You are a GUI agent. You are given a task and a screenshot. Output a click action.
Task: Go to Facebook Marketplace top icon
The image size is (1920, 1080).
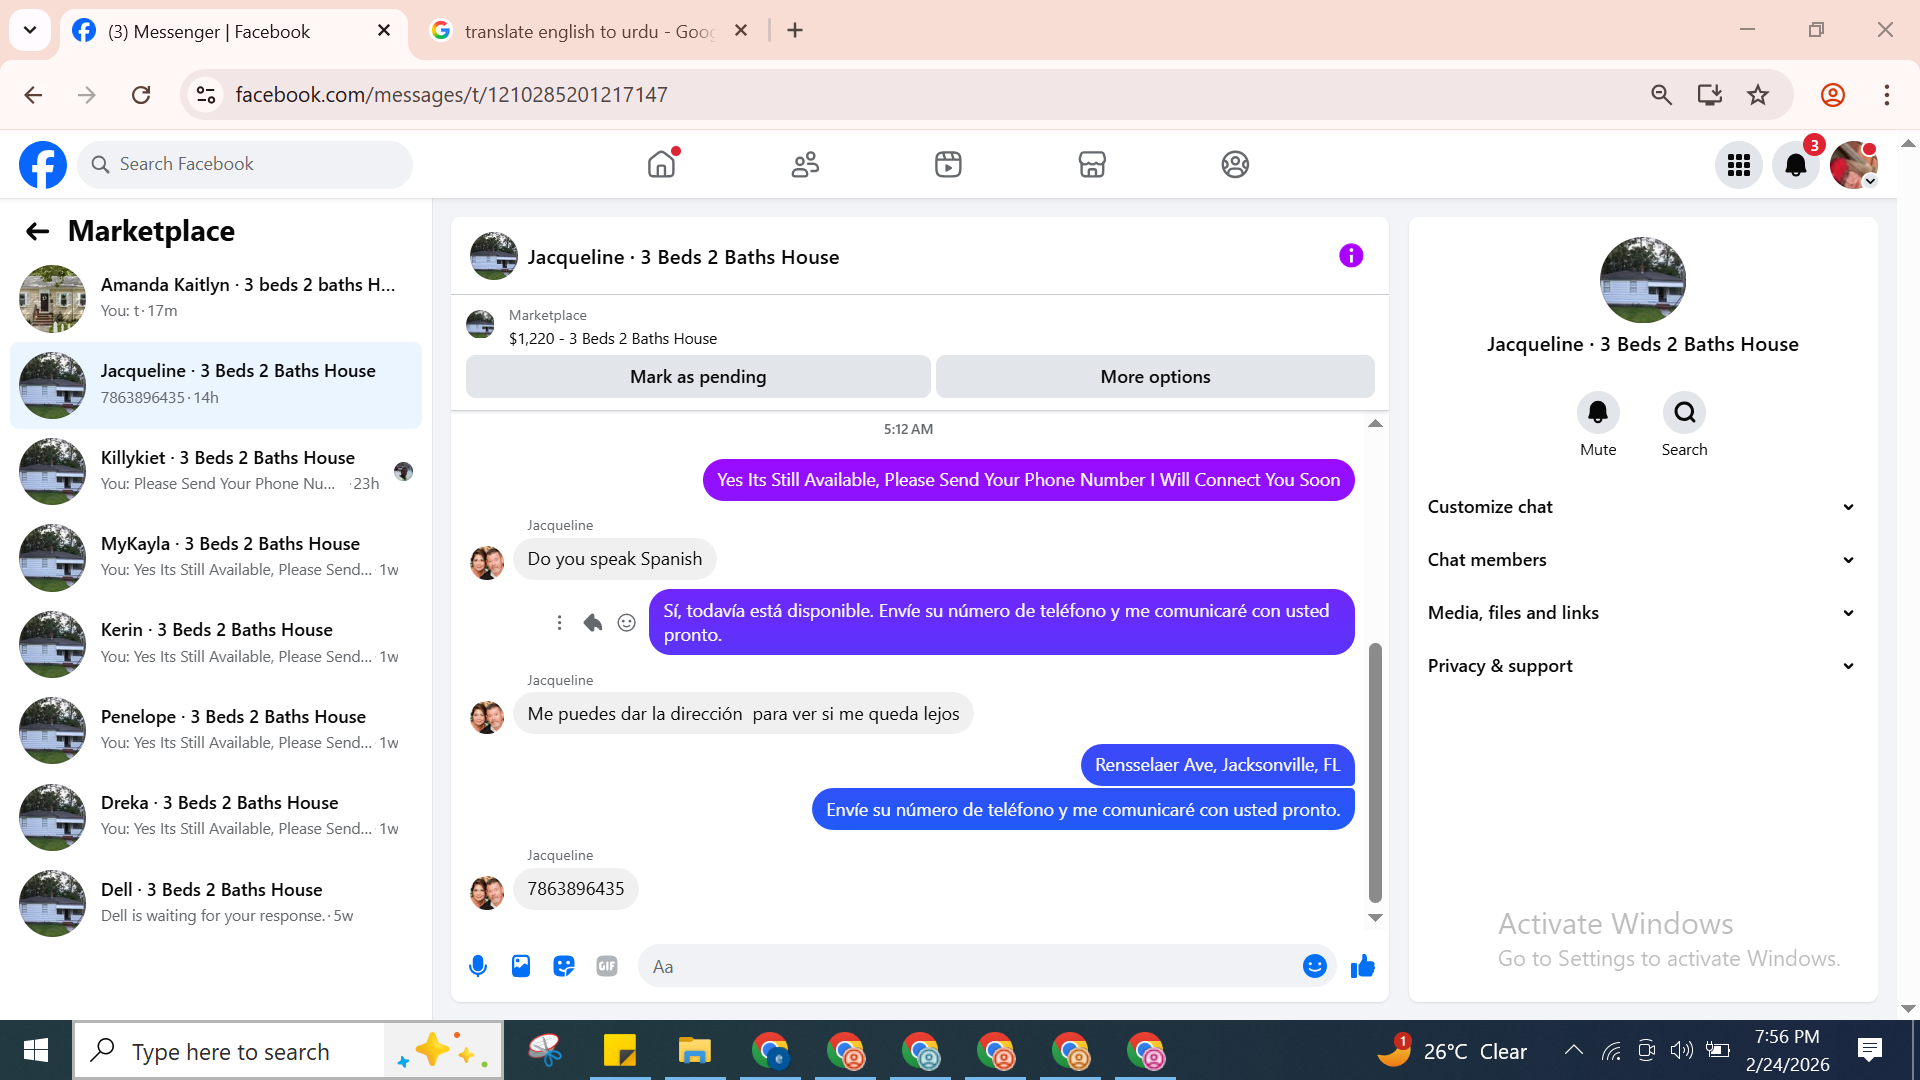(1092, 165)
